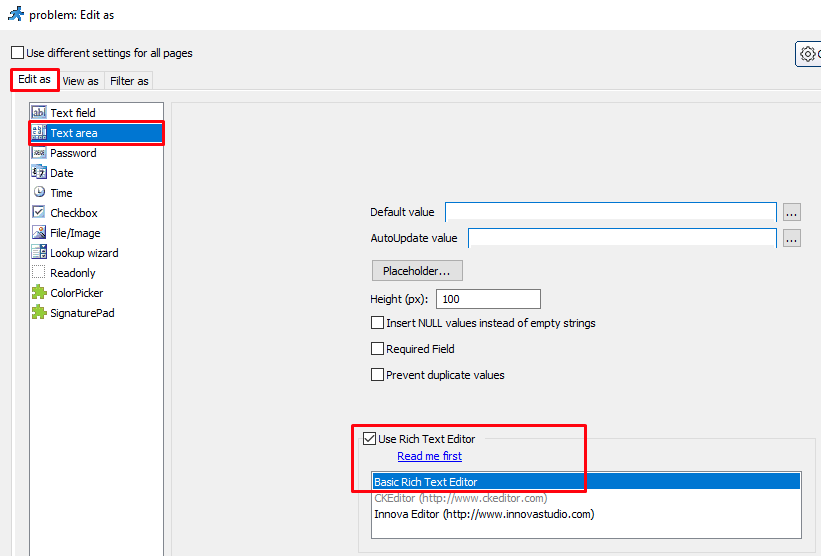821x556 pixels.
Task: Select Innova Editor from the editor list
Action: [x=483, y=514]
